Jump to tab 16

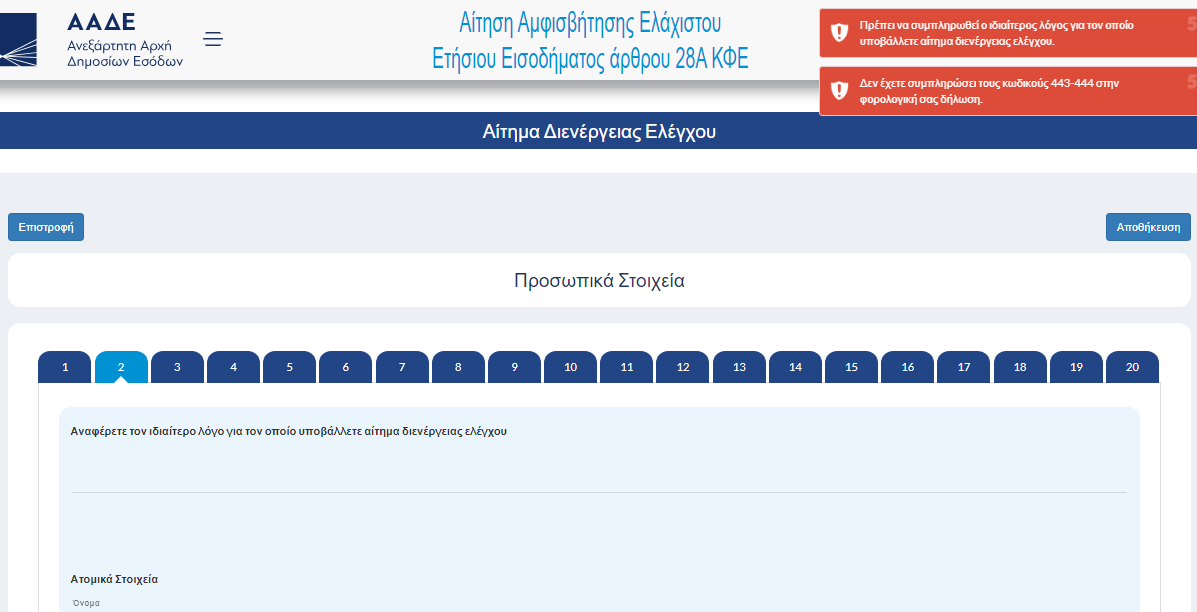tap(907, 367)
